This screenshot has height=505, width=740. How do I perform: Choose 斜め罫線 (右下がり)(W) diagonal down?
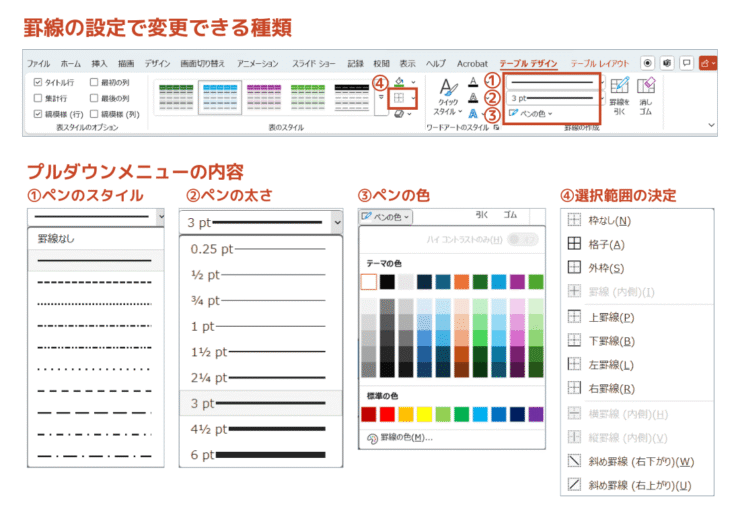pos(637,461)
